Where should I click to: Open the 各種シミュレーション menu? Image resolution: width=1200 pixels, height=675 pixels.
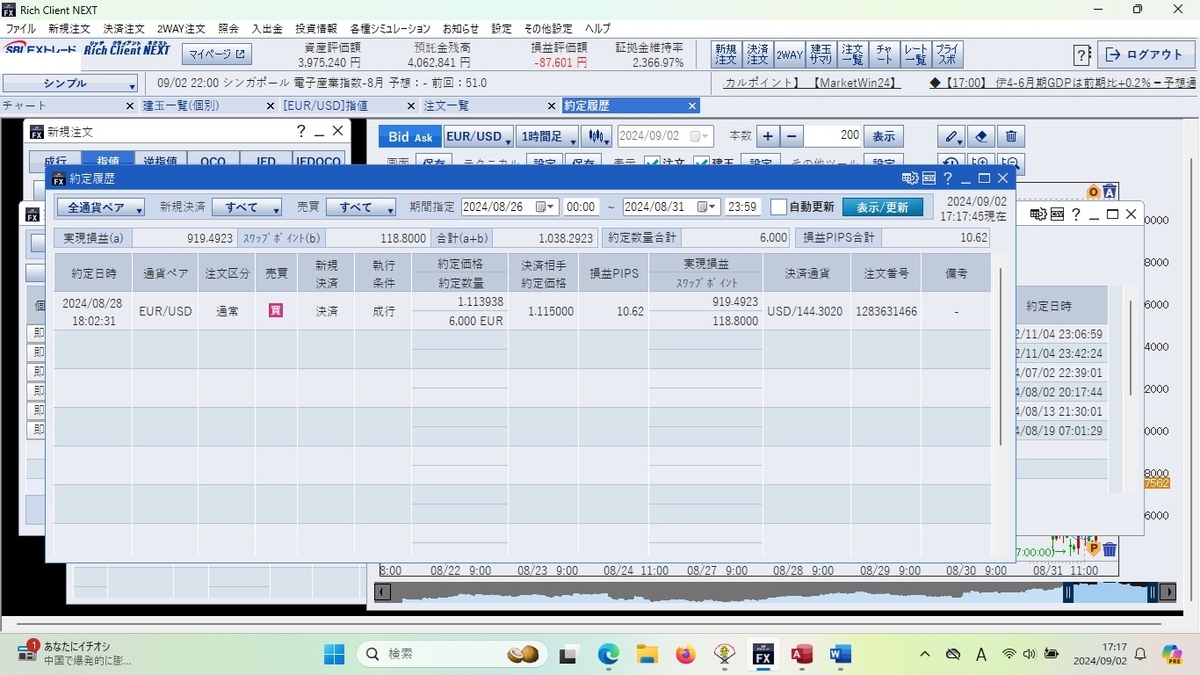tap(390, 29)
